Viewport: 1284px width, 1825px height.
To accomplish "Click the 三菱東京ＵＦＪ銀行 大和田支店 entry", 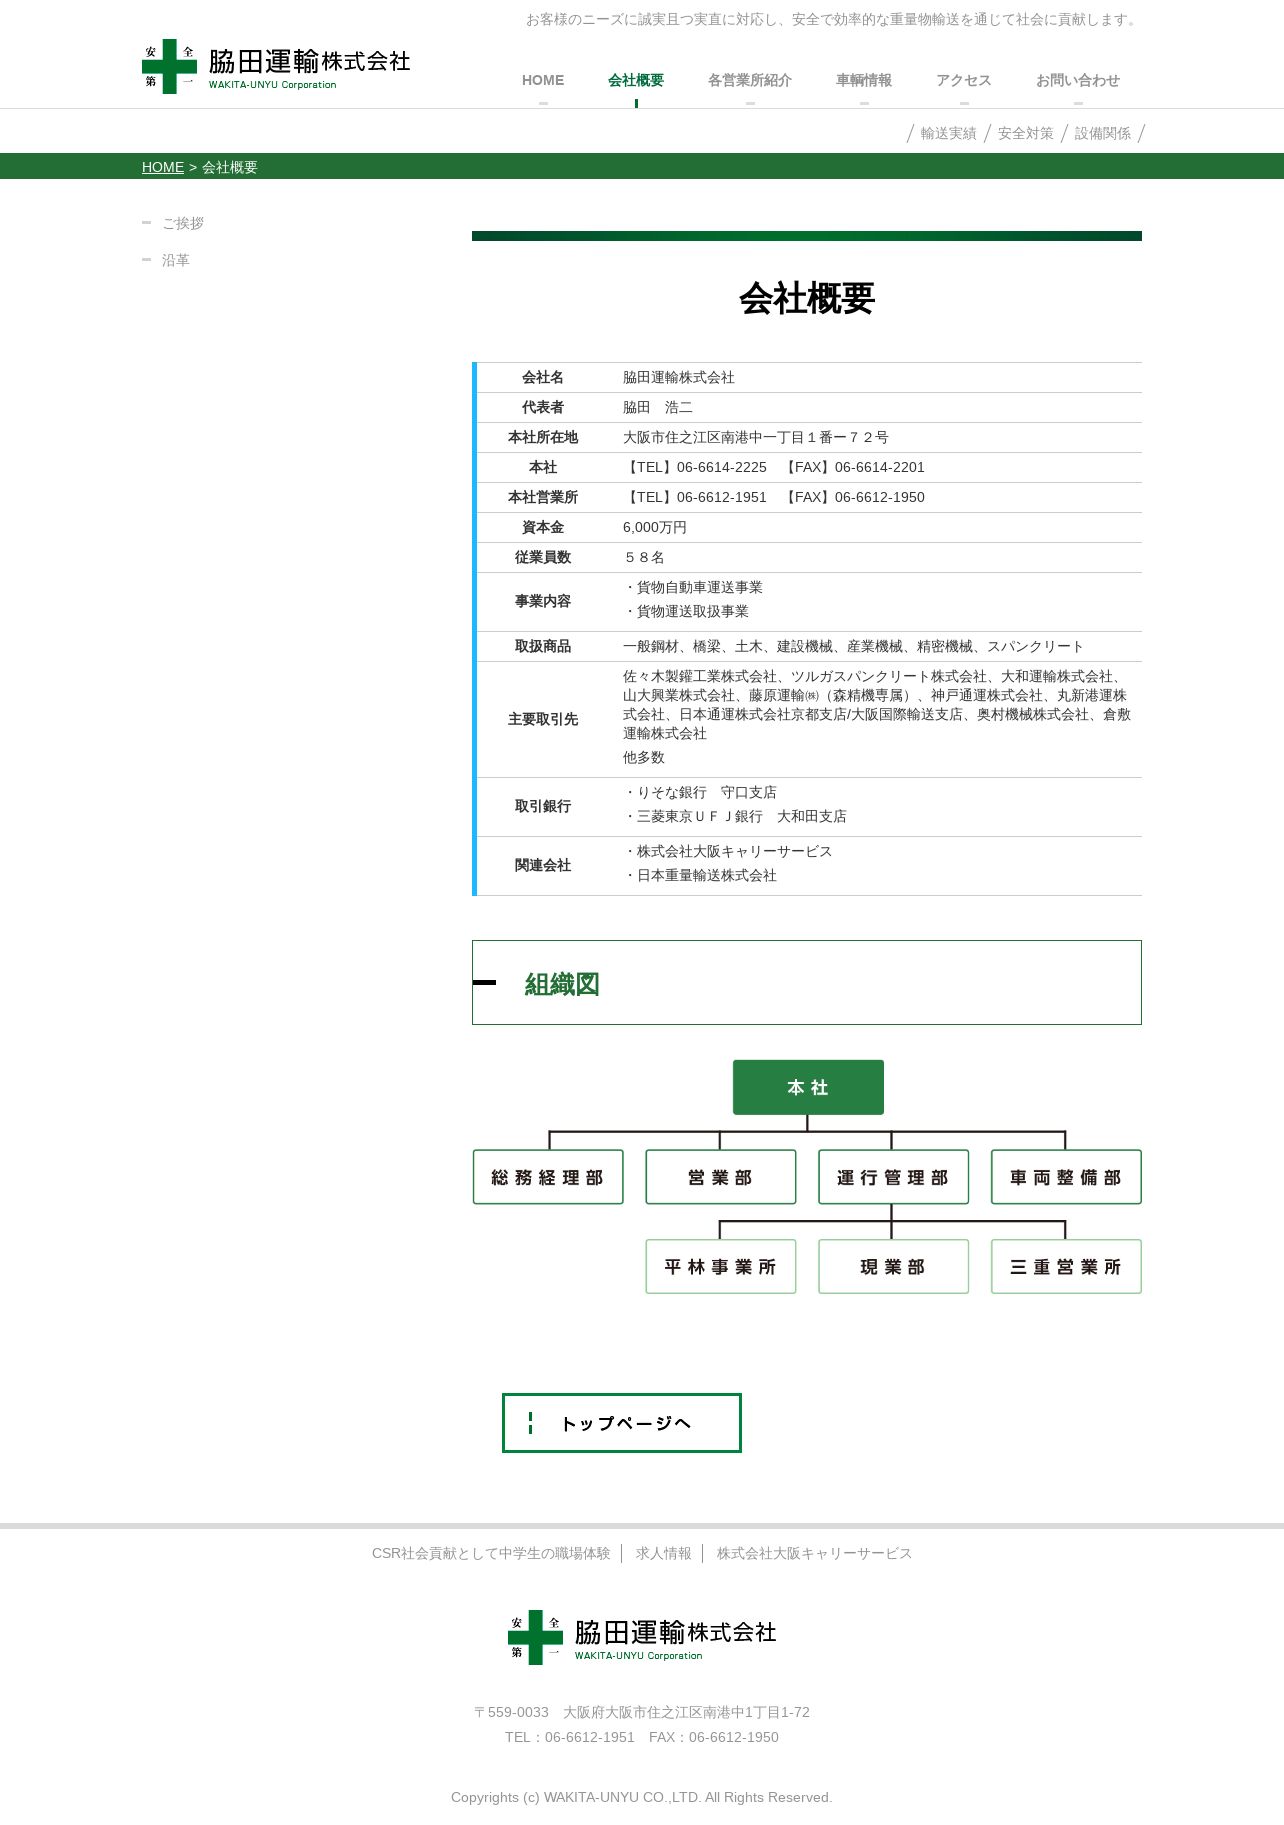I will (x=735, y=816).
